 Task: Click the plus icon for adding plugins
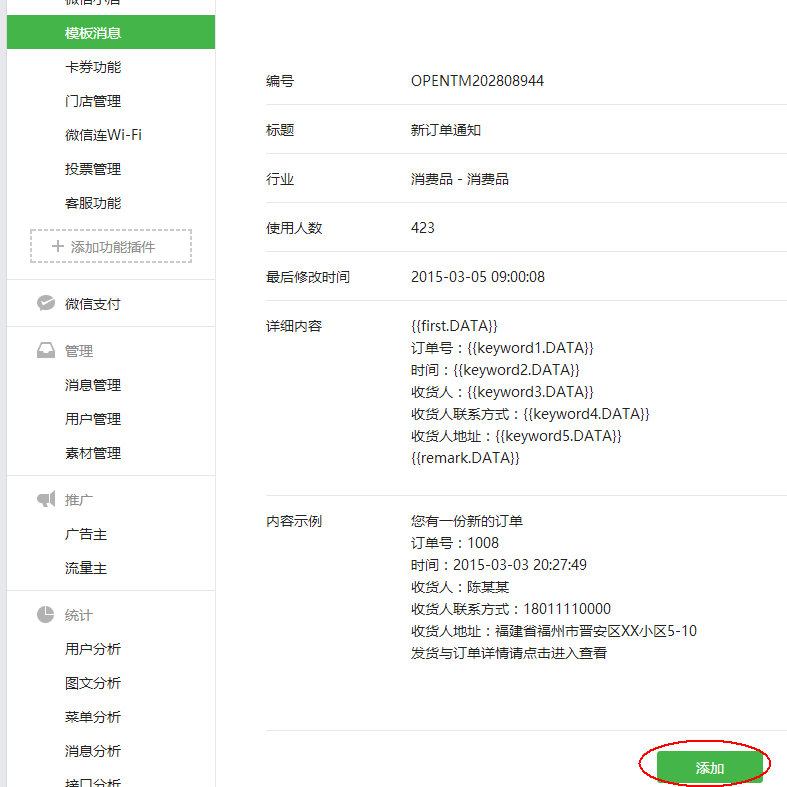(57, 246)
